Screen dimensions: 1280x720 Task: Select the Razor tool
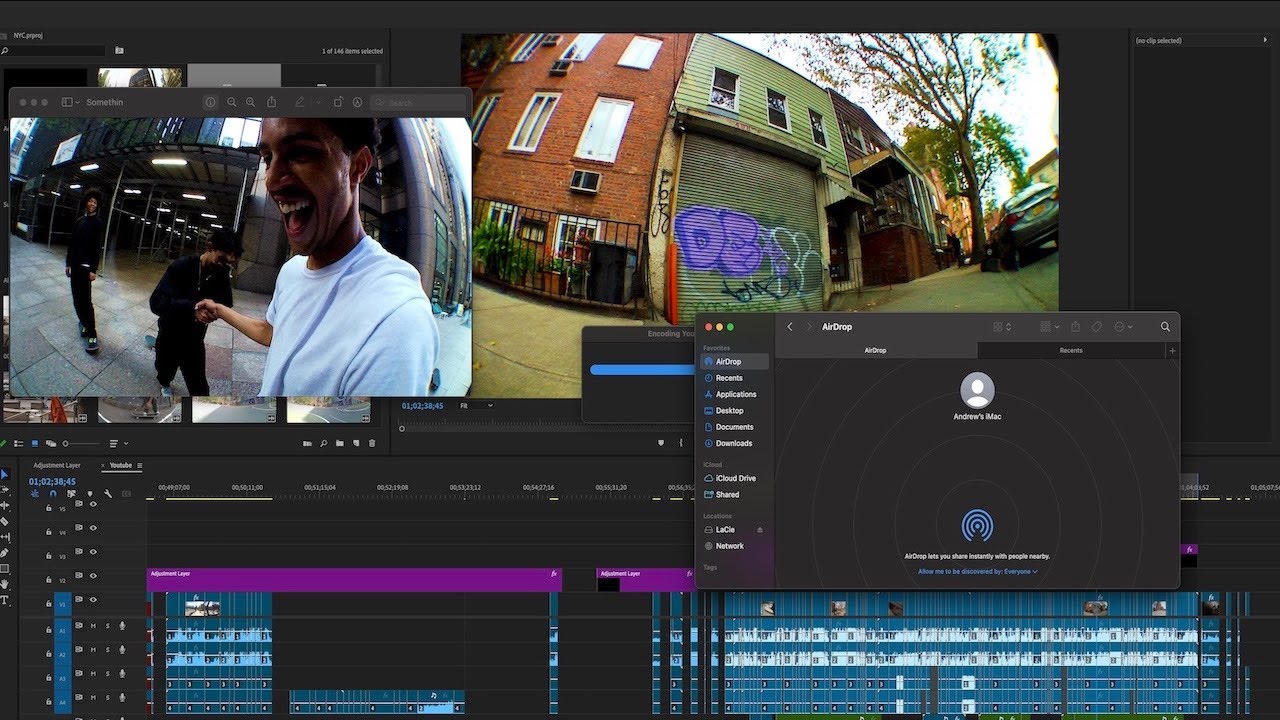pos(5,521)
